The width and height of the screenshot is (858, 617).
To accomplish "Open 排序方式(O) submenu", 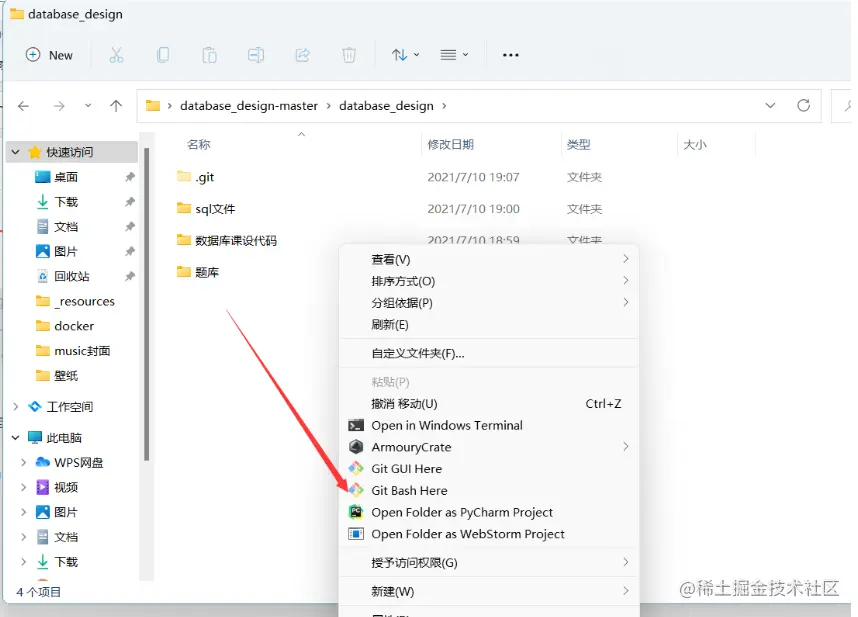I will [489, 281].
